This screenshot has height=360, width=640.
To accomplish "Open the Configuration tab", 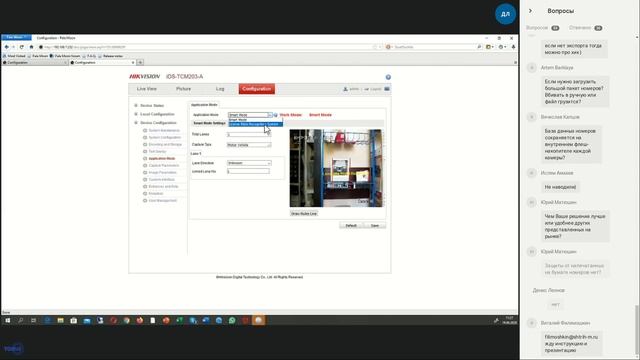I will point(257,89).
